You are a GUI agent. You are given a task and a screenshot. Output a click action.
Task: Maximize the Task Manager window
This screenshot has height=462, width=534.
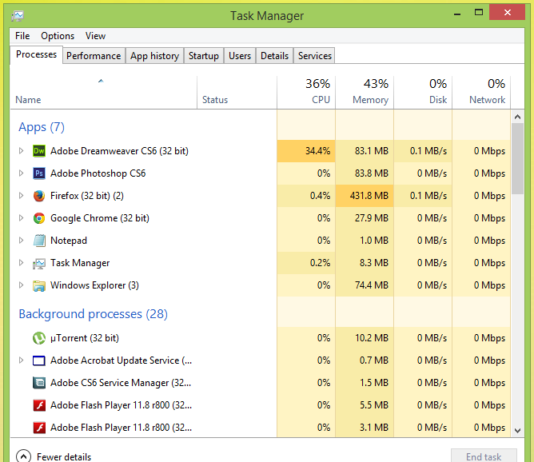click(479, 13)
